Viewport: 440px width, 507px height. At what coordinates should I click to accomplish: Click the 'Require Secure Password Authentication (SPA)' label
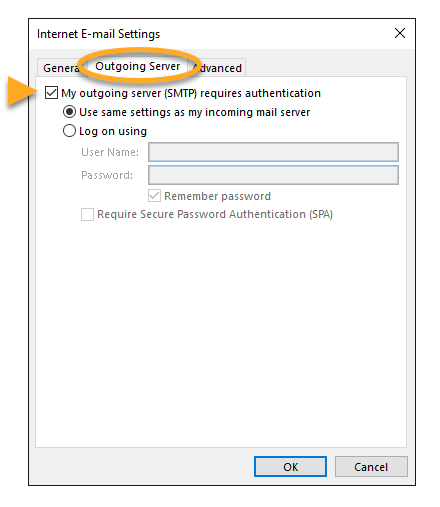[x=215, y=214]
